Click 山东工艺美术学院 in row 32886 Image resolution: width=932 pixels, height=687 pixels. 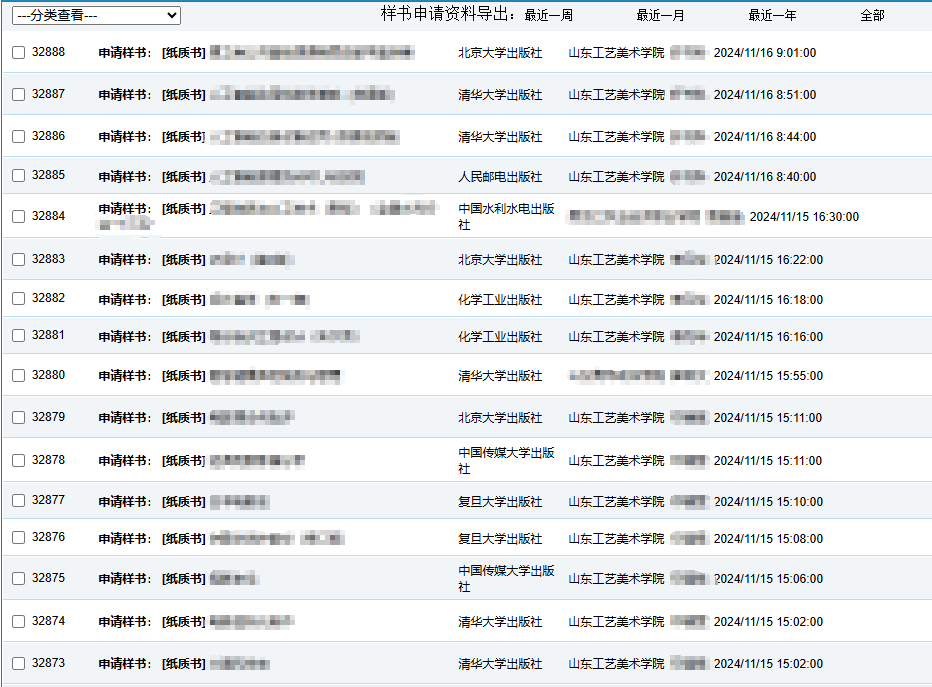point(616,137)
